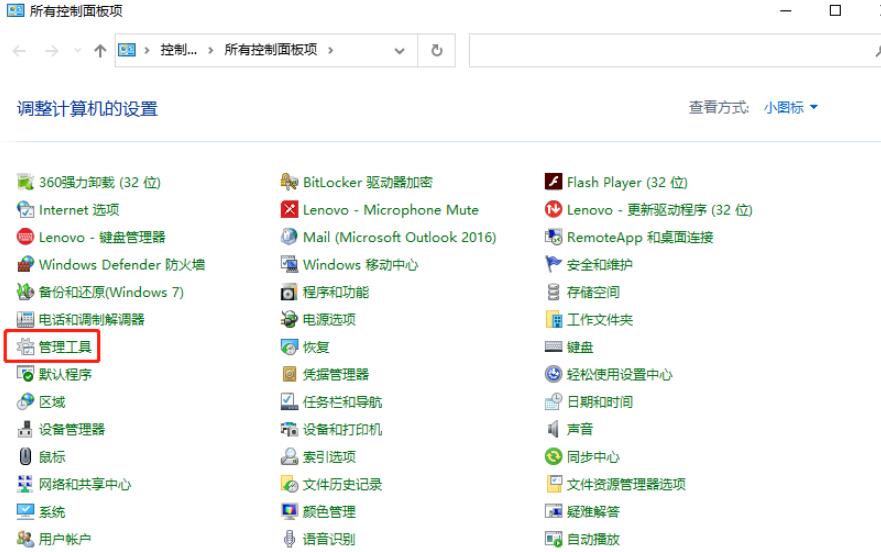Open the 存储空间 icon
The width and height of the screenshot is (881, 552).
(553, 292)
